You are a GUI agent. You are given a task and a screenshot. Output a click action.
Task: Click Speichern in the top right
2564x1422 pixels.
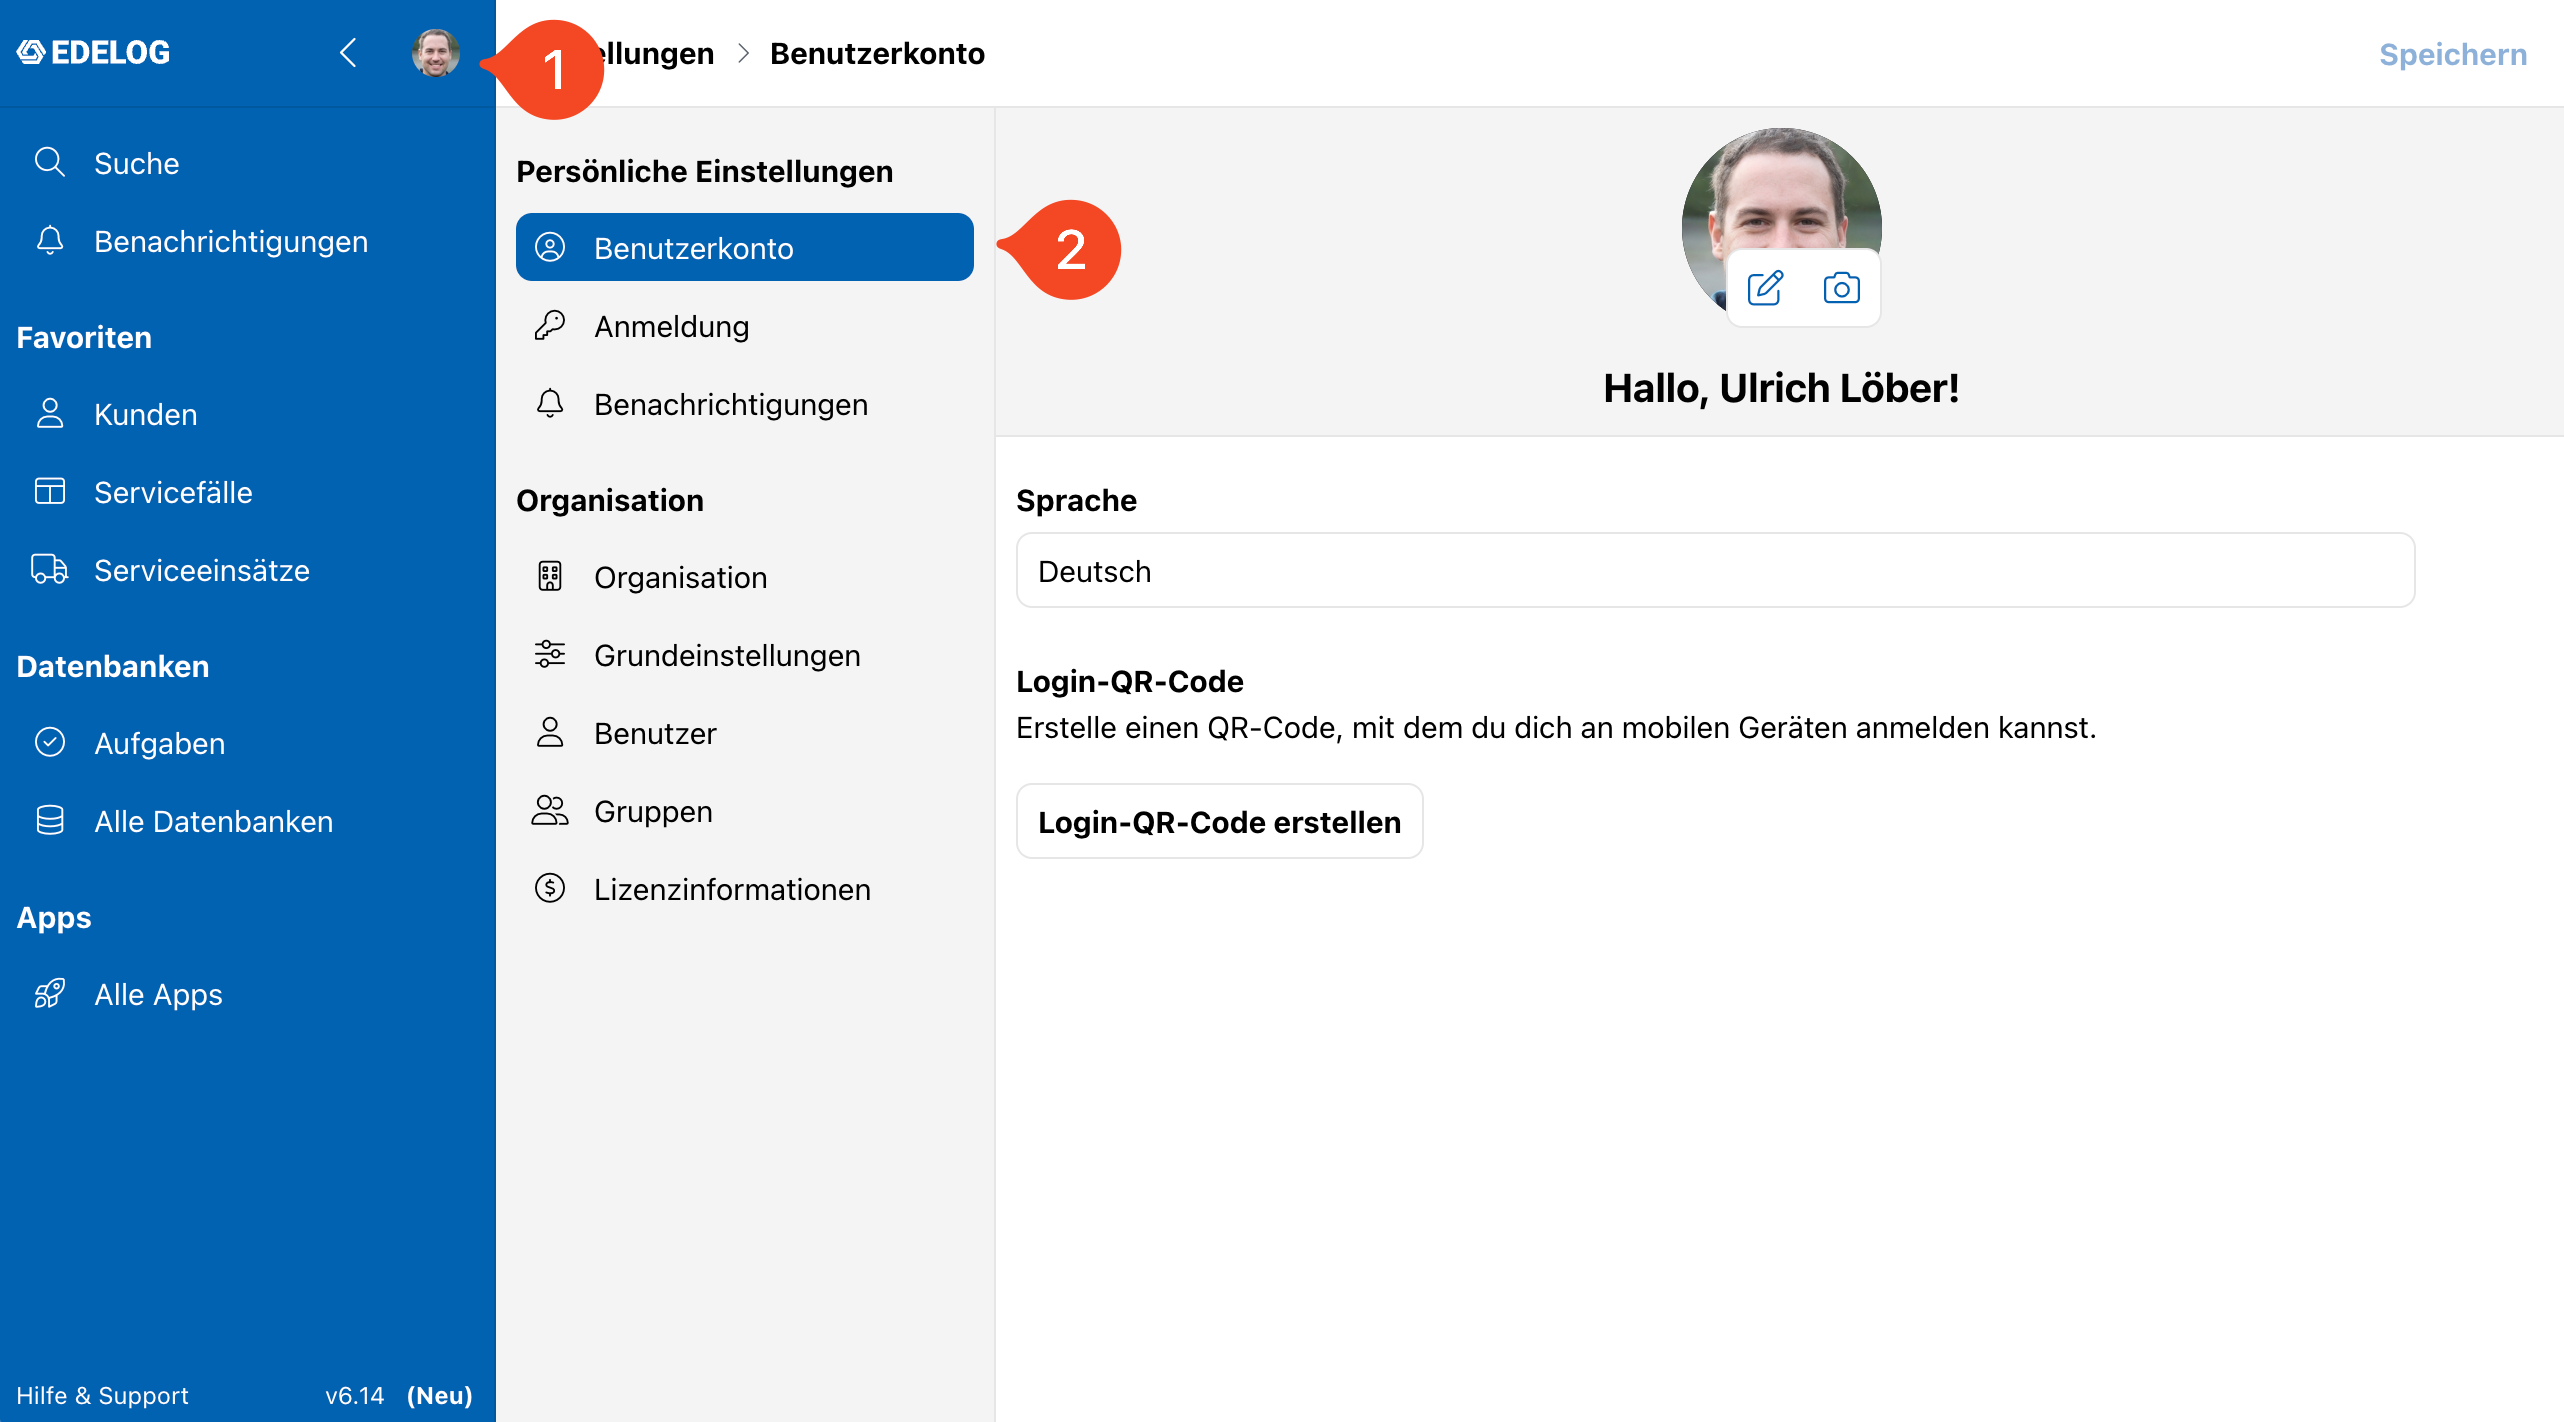(2454, 54)
